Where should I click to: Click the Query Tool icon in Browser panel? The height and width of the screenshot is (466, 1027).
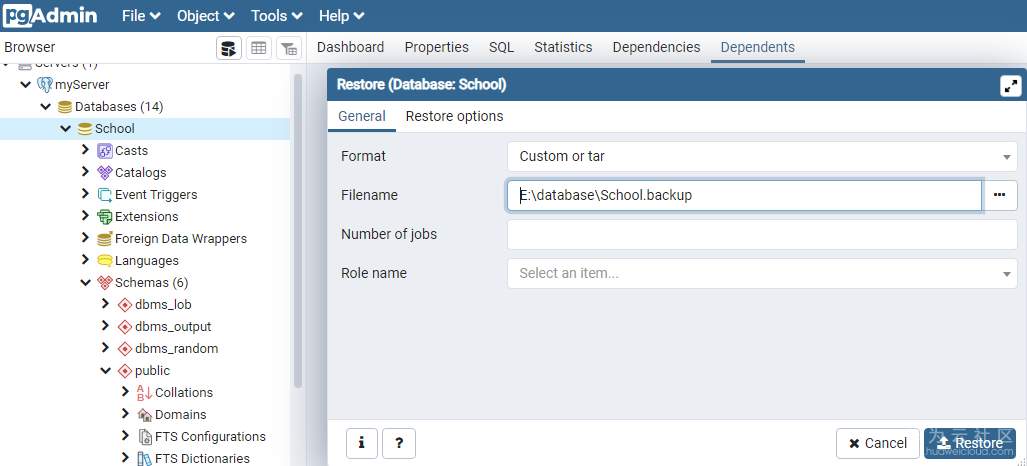tap(229, 48)
